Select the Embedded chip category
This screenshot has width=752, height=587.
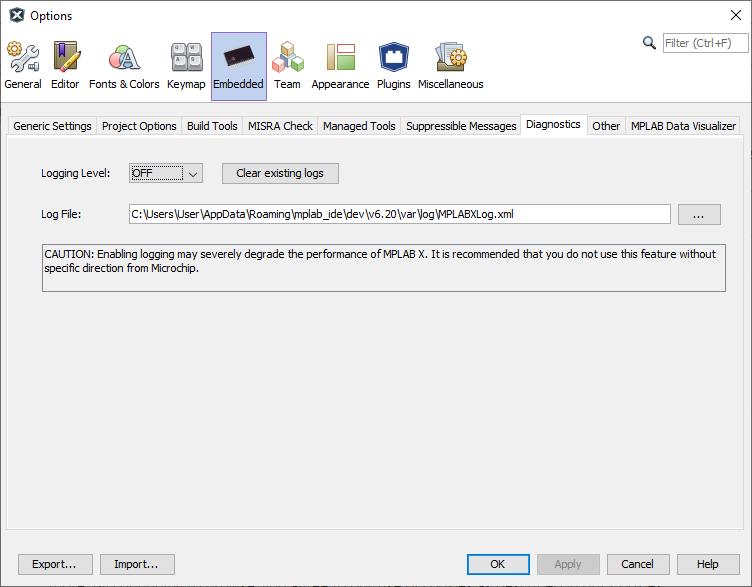[239, 66]
